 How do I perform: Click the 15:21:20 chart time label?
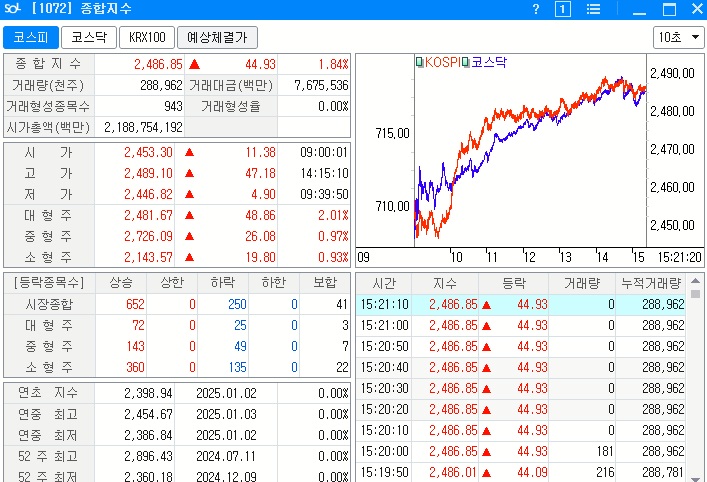click(x=679, y=257)
